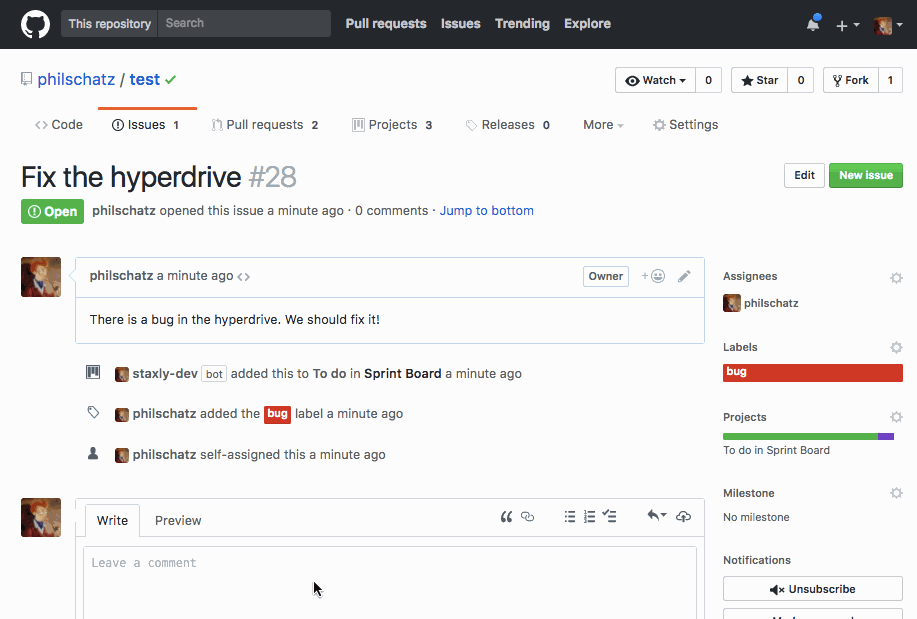This screenshot has height=619, width=917.
Task: Insert a bulleted list
Action: pyautogui.click(x=570, y=516)
